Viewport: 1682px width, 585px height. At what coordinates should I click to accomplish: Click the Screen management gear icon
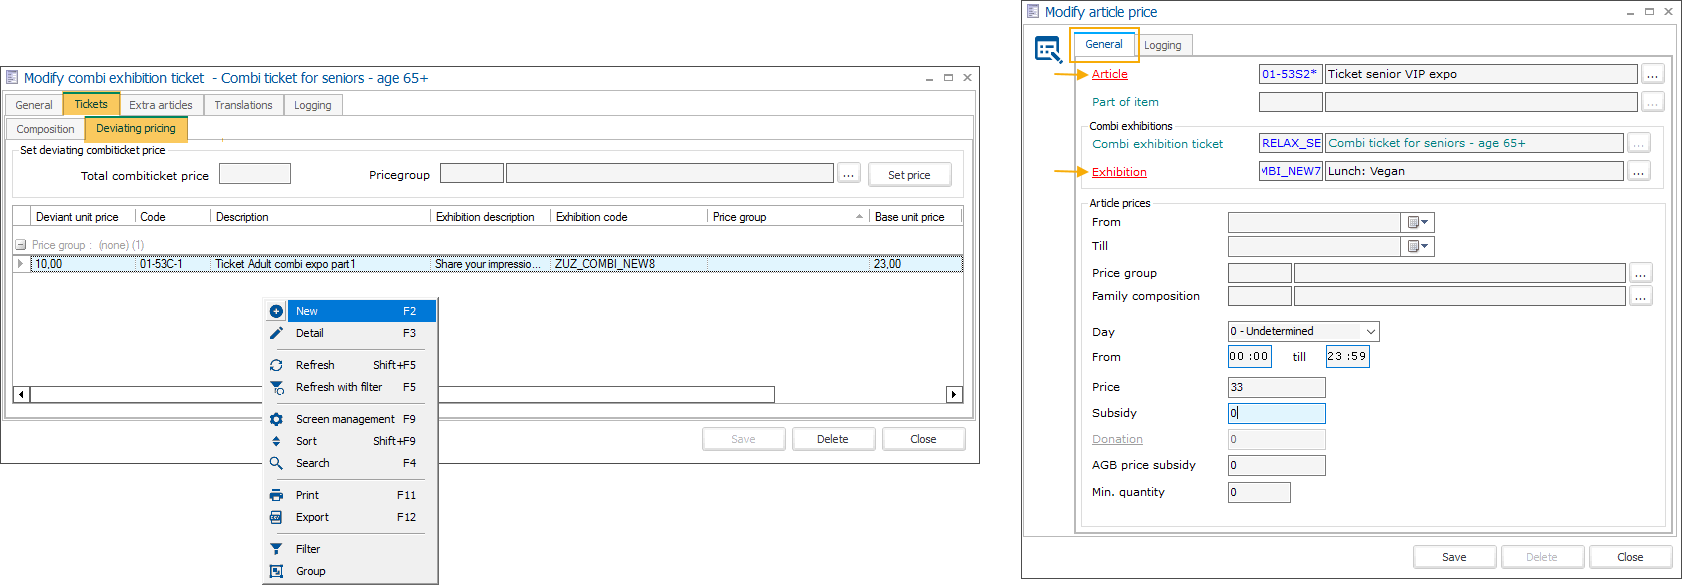[x=276, y=419]
